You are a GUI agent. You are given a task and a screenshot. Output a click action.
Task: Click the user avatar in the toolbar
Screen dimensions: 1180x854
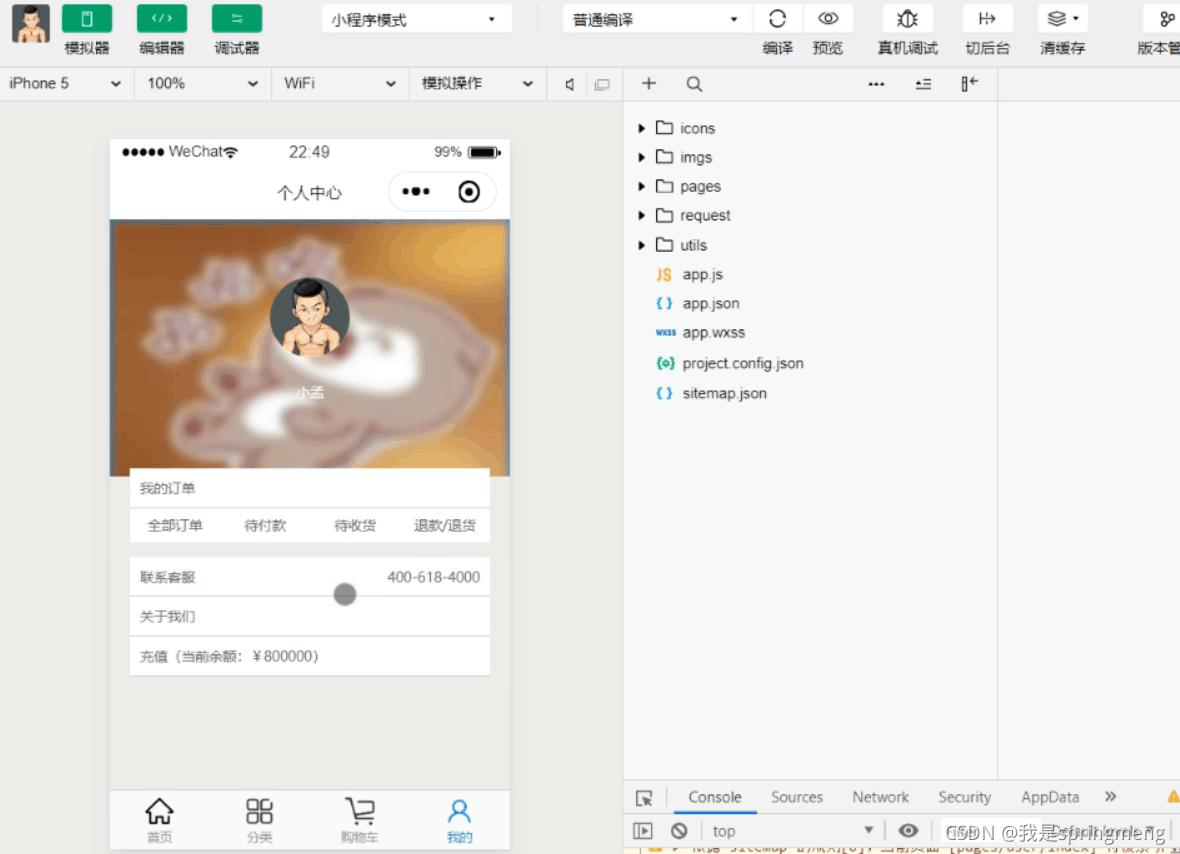click(x=31, y=23)
